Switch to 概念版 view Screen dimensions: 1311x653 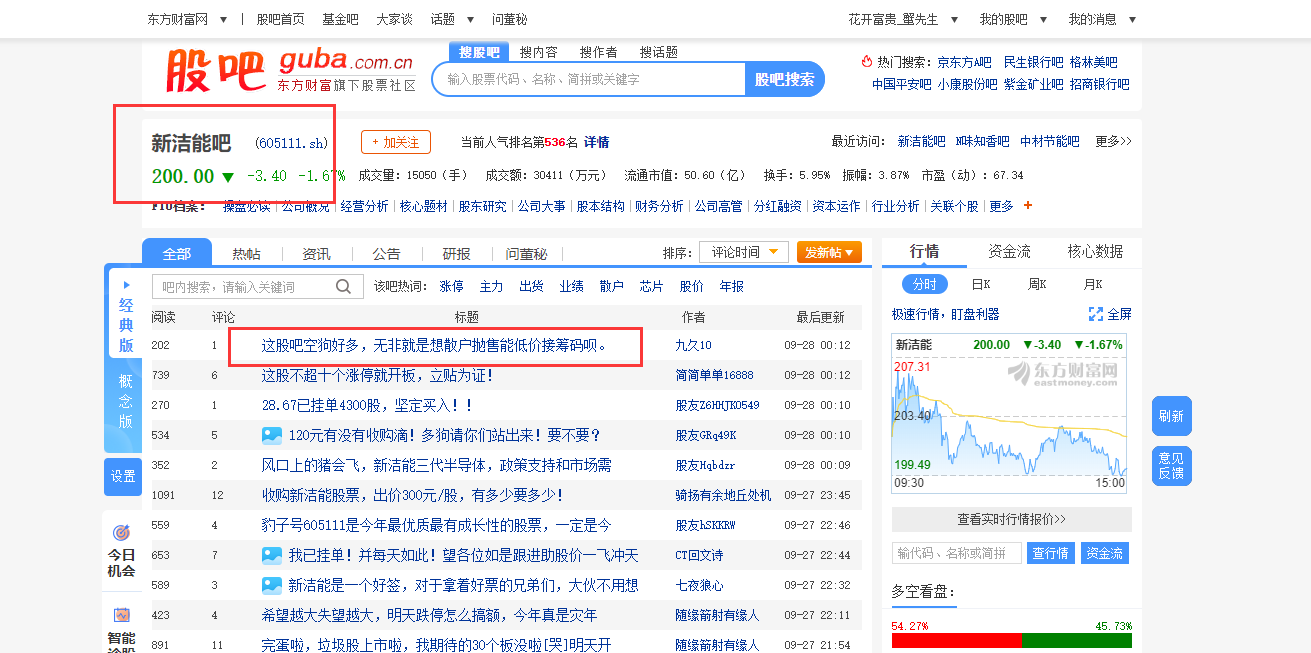[x=125, y=401]
